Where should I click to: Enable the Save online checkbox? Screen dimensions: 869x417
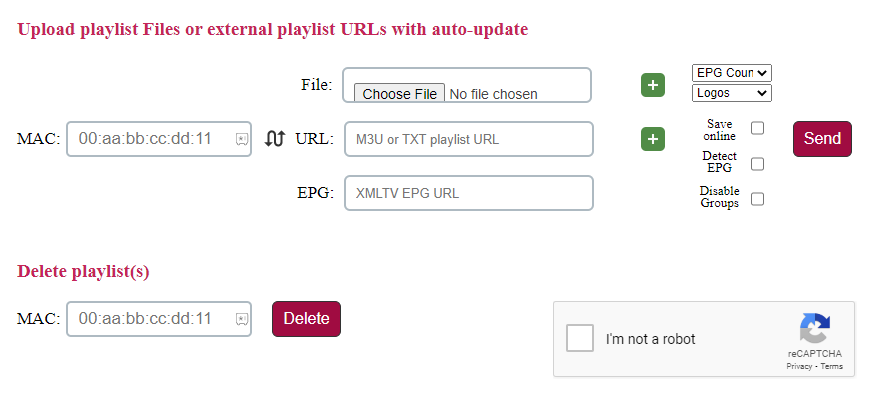point(757,128)
